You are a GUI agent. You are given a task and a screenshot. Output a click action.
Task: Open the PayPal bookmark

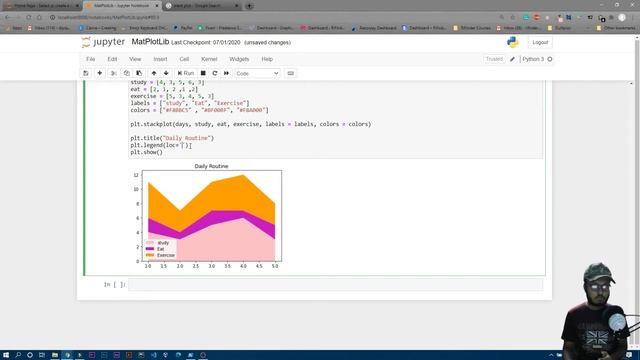coord(183,28)
